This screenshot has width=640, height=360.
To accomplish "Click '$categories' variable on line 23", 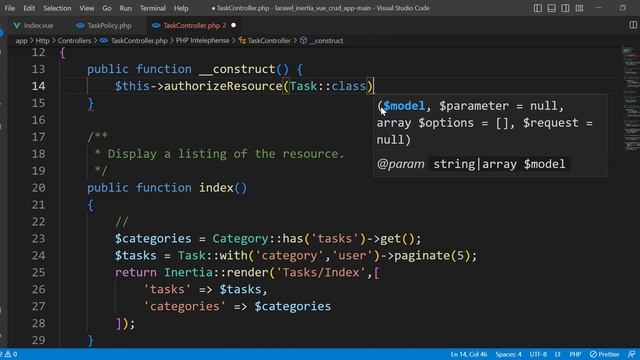I will pos(153,239).
